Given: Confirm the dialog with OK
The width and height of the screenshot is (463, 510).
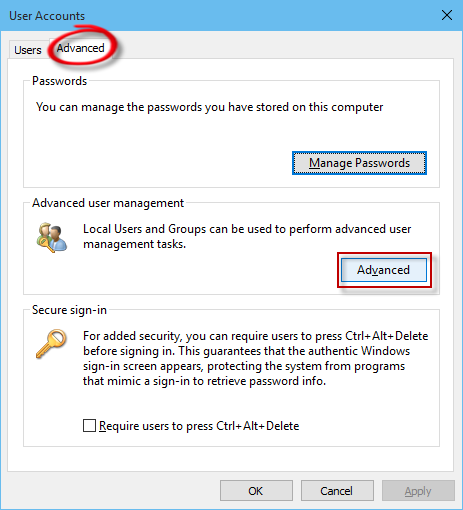Looking at the screenshot, I should click(x=256, y=491).
